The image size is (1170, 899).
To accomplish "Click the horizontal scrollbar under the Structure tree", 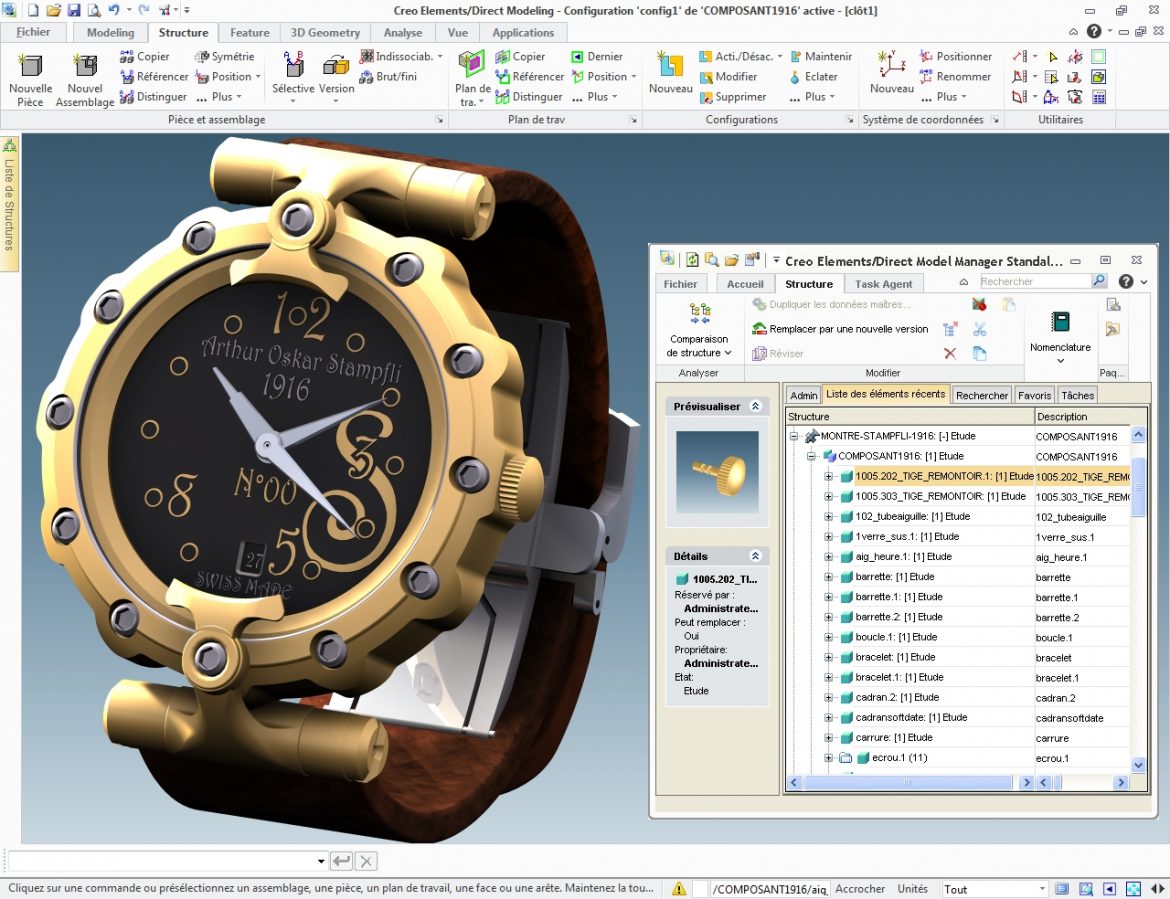I will 908,783.
